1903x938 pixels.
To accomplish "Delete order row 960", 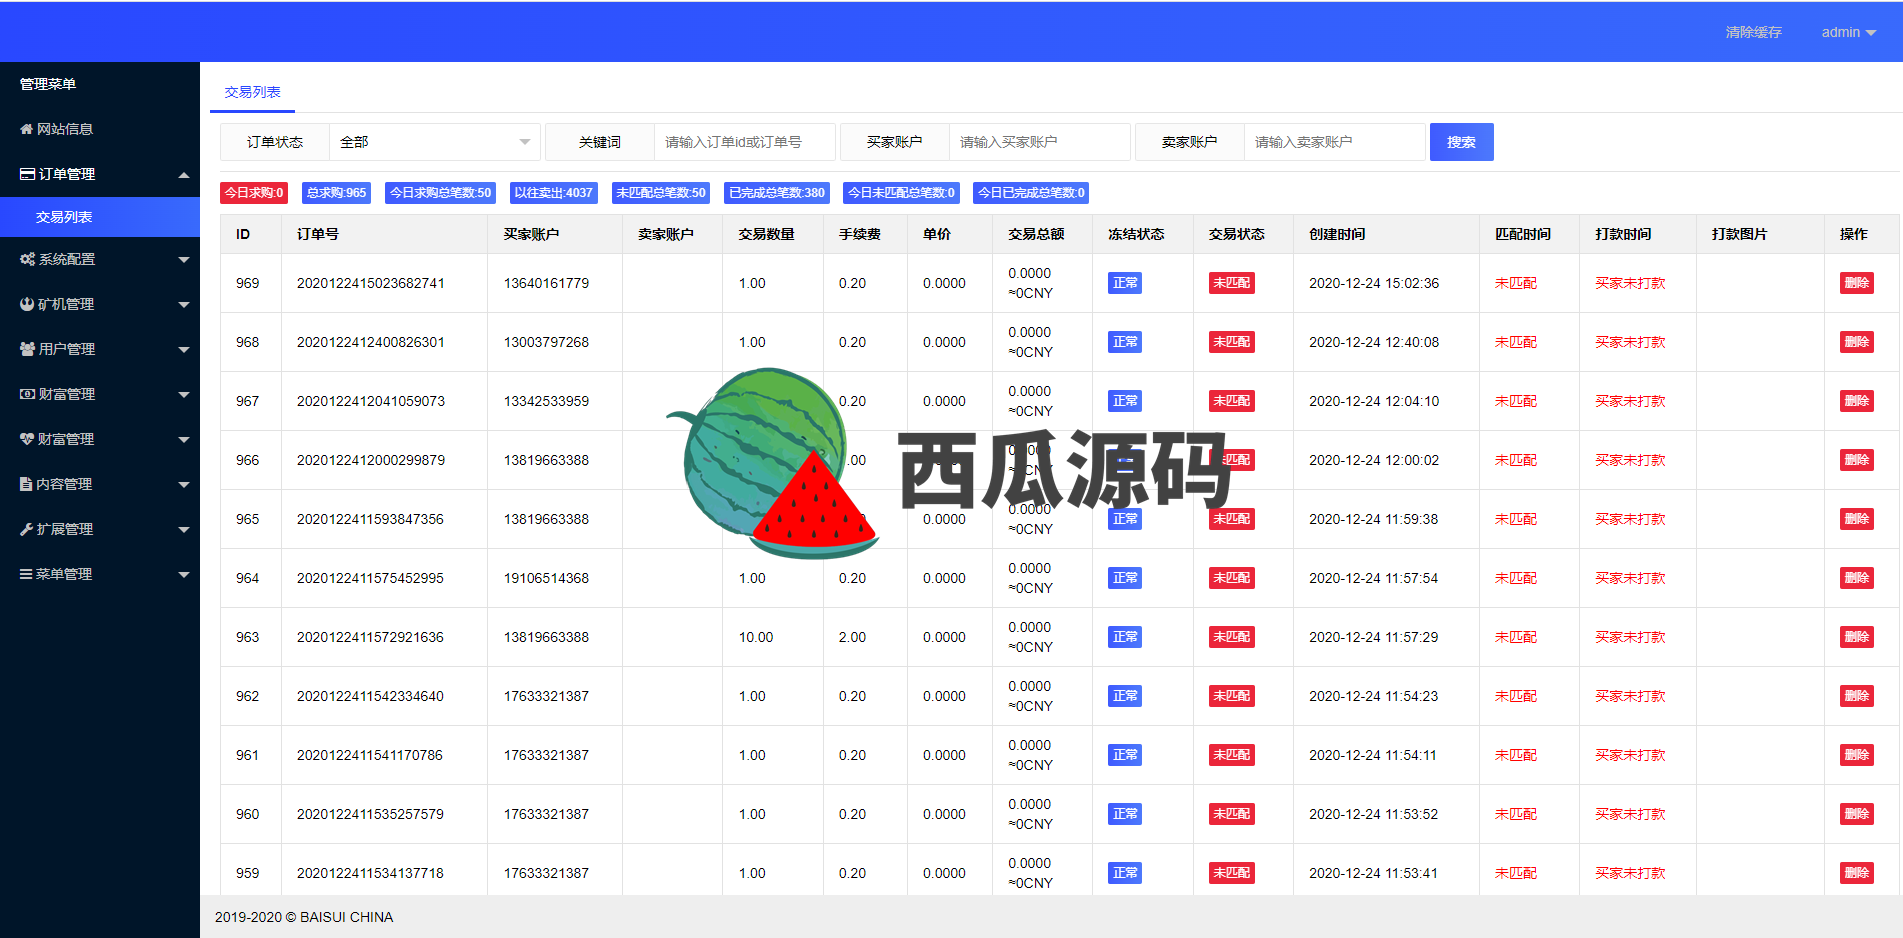I will 1857,814.
